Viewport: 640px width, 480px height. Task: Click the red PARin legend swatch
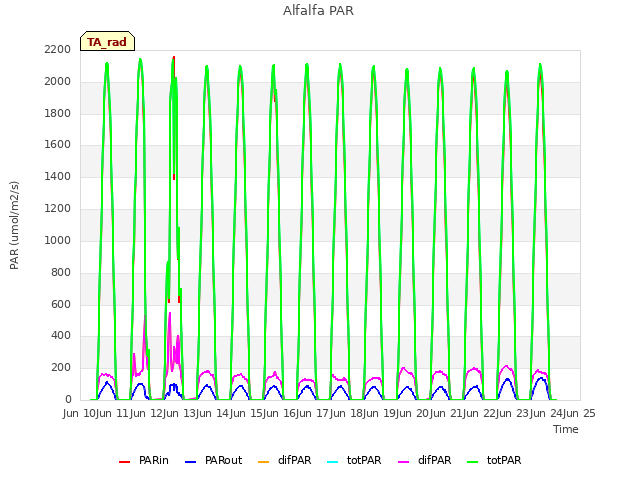click(x=124, y=462)
